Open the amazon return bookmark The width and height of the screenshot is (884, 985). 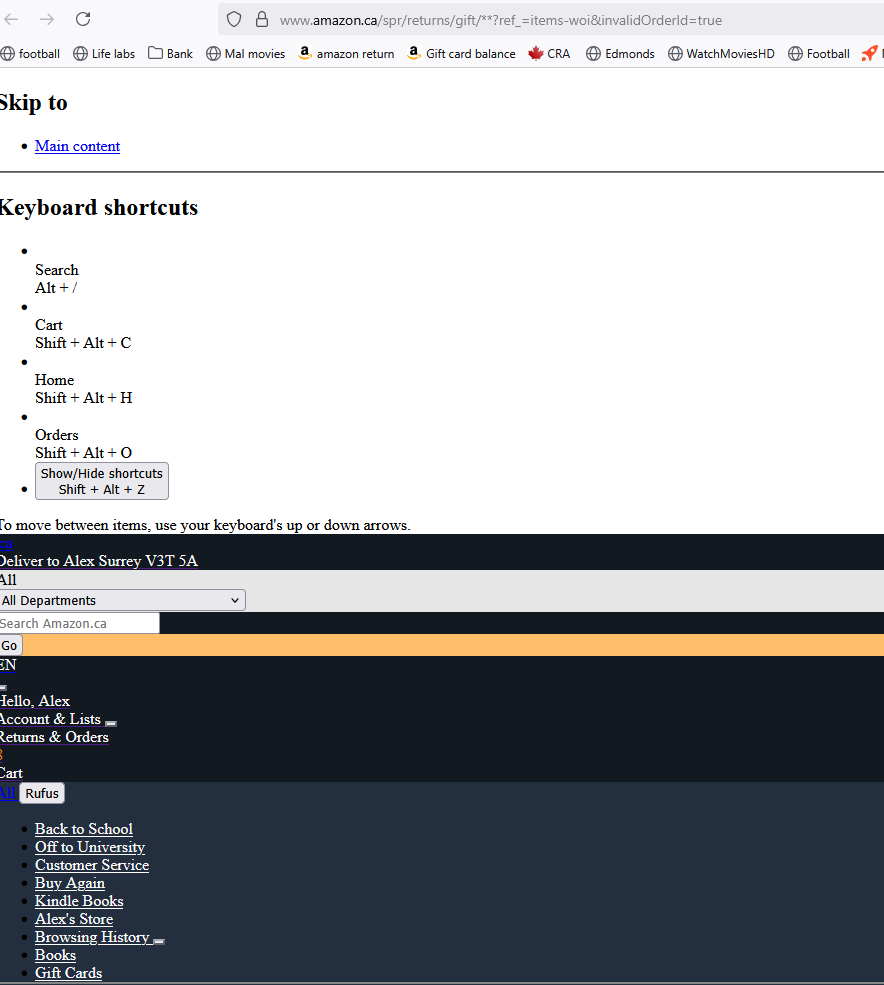[346, 54]
